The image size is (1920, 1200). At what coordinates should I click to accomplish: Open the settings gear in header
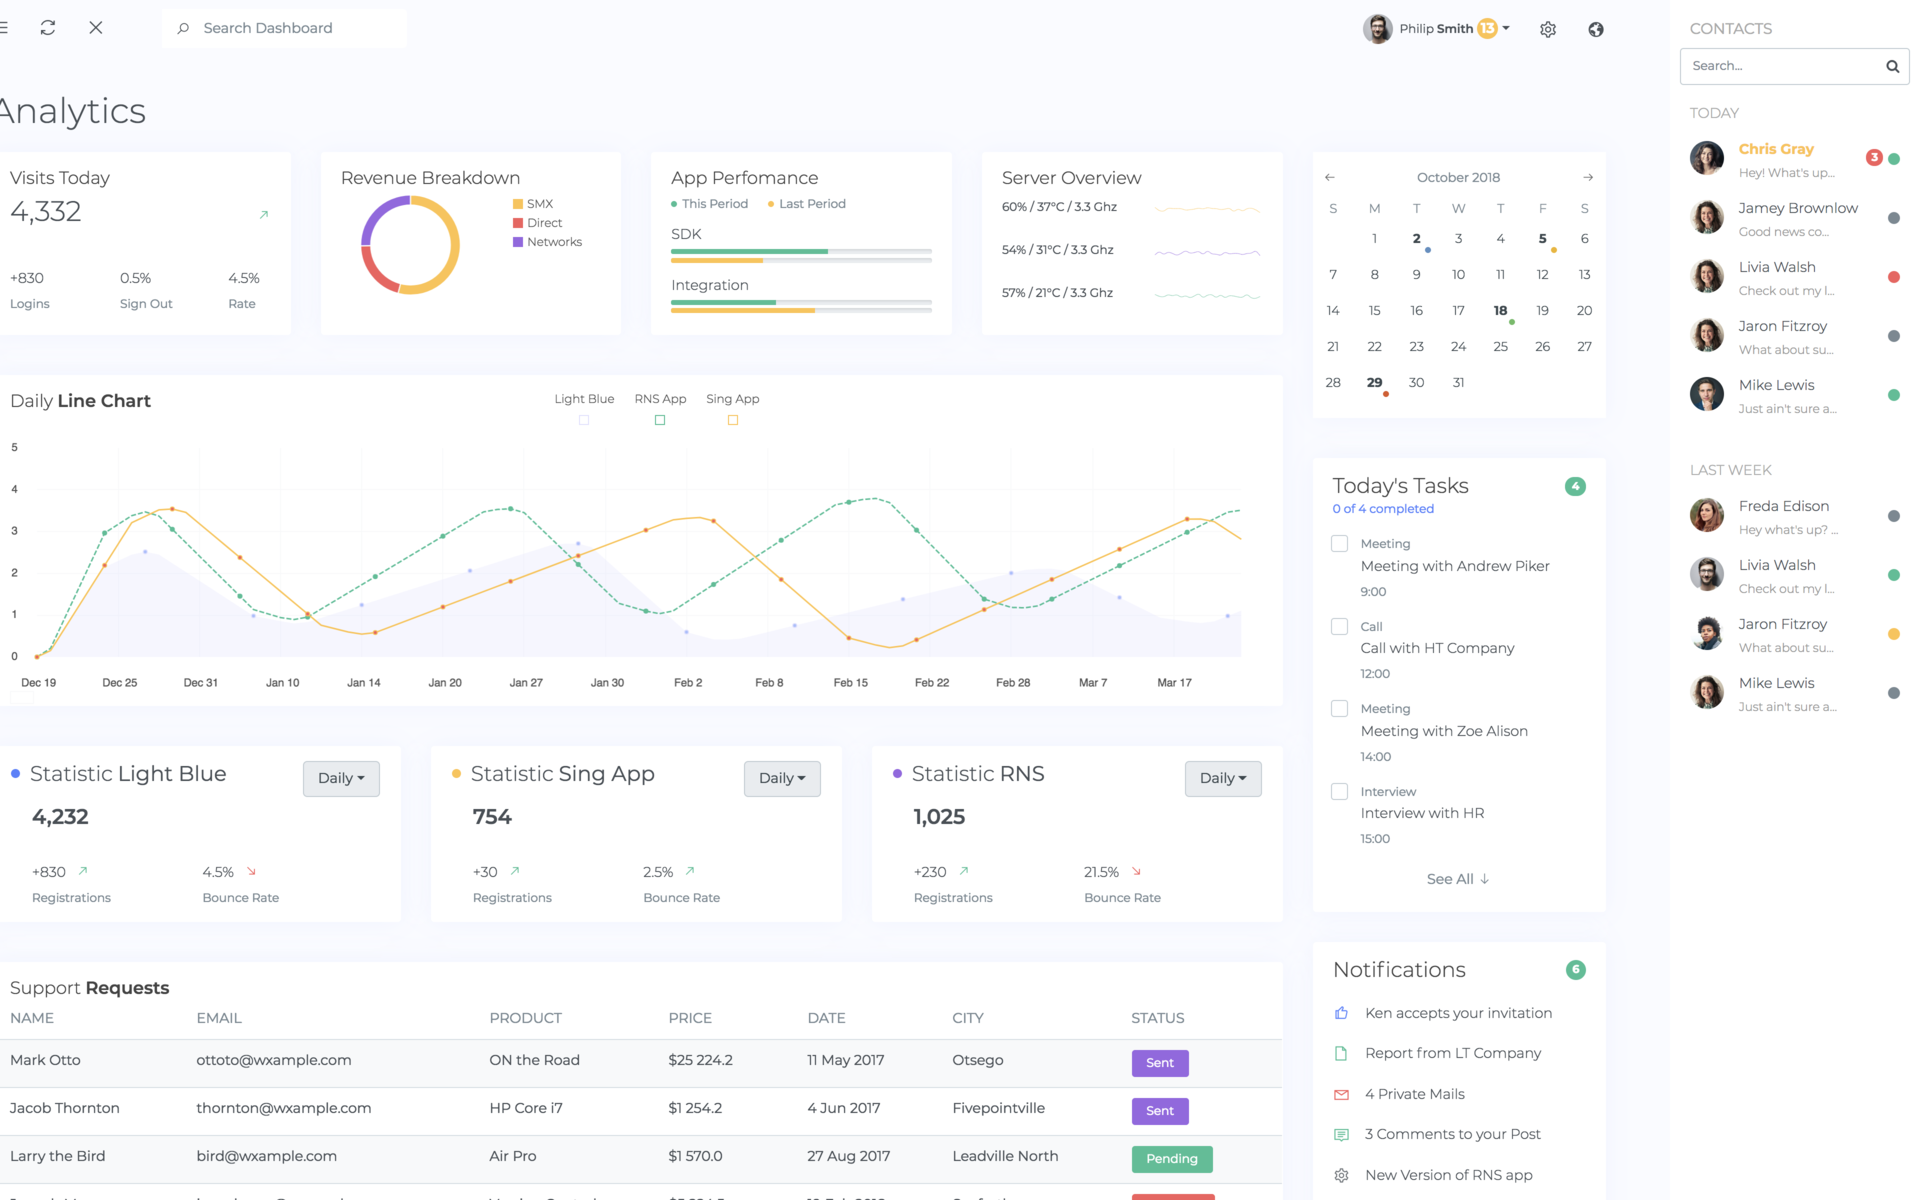coord(1548,29)
